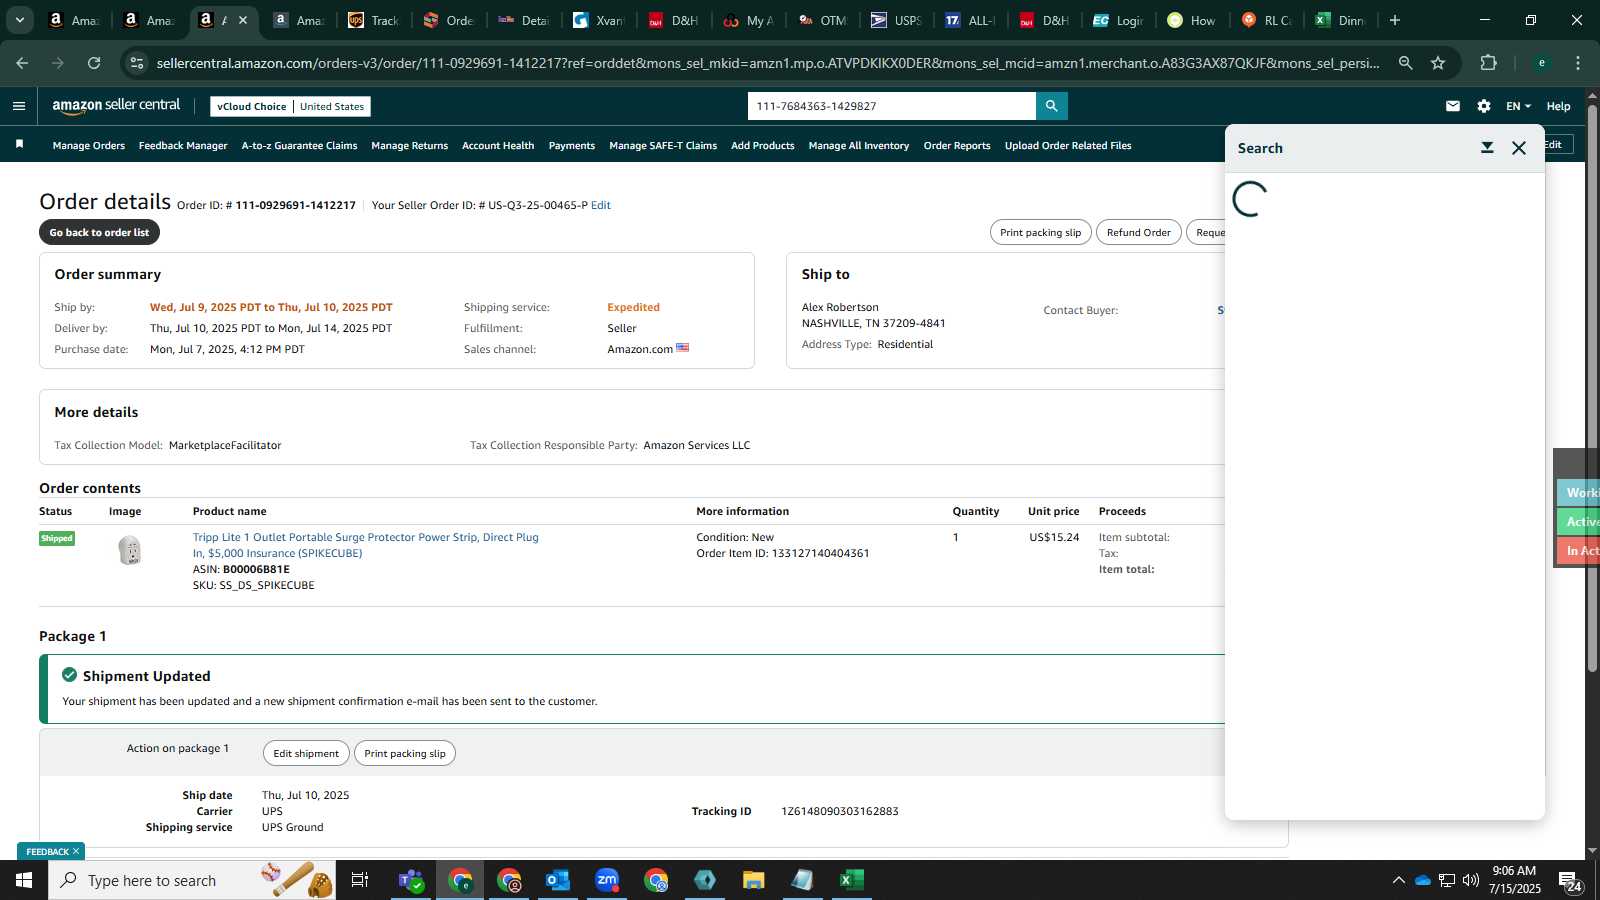Click the Refund Order button
The width and height of the screenshot is (1600, 900).
point(1138,232)
